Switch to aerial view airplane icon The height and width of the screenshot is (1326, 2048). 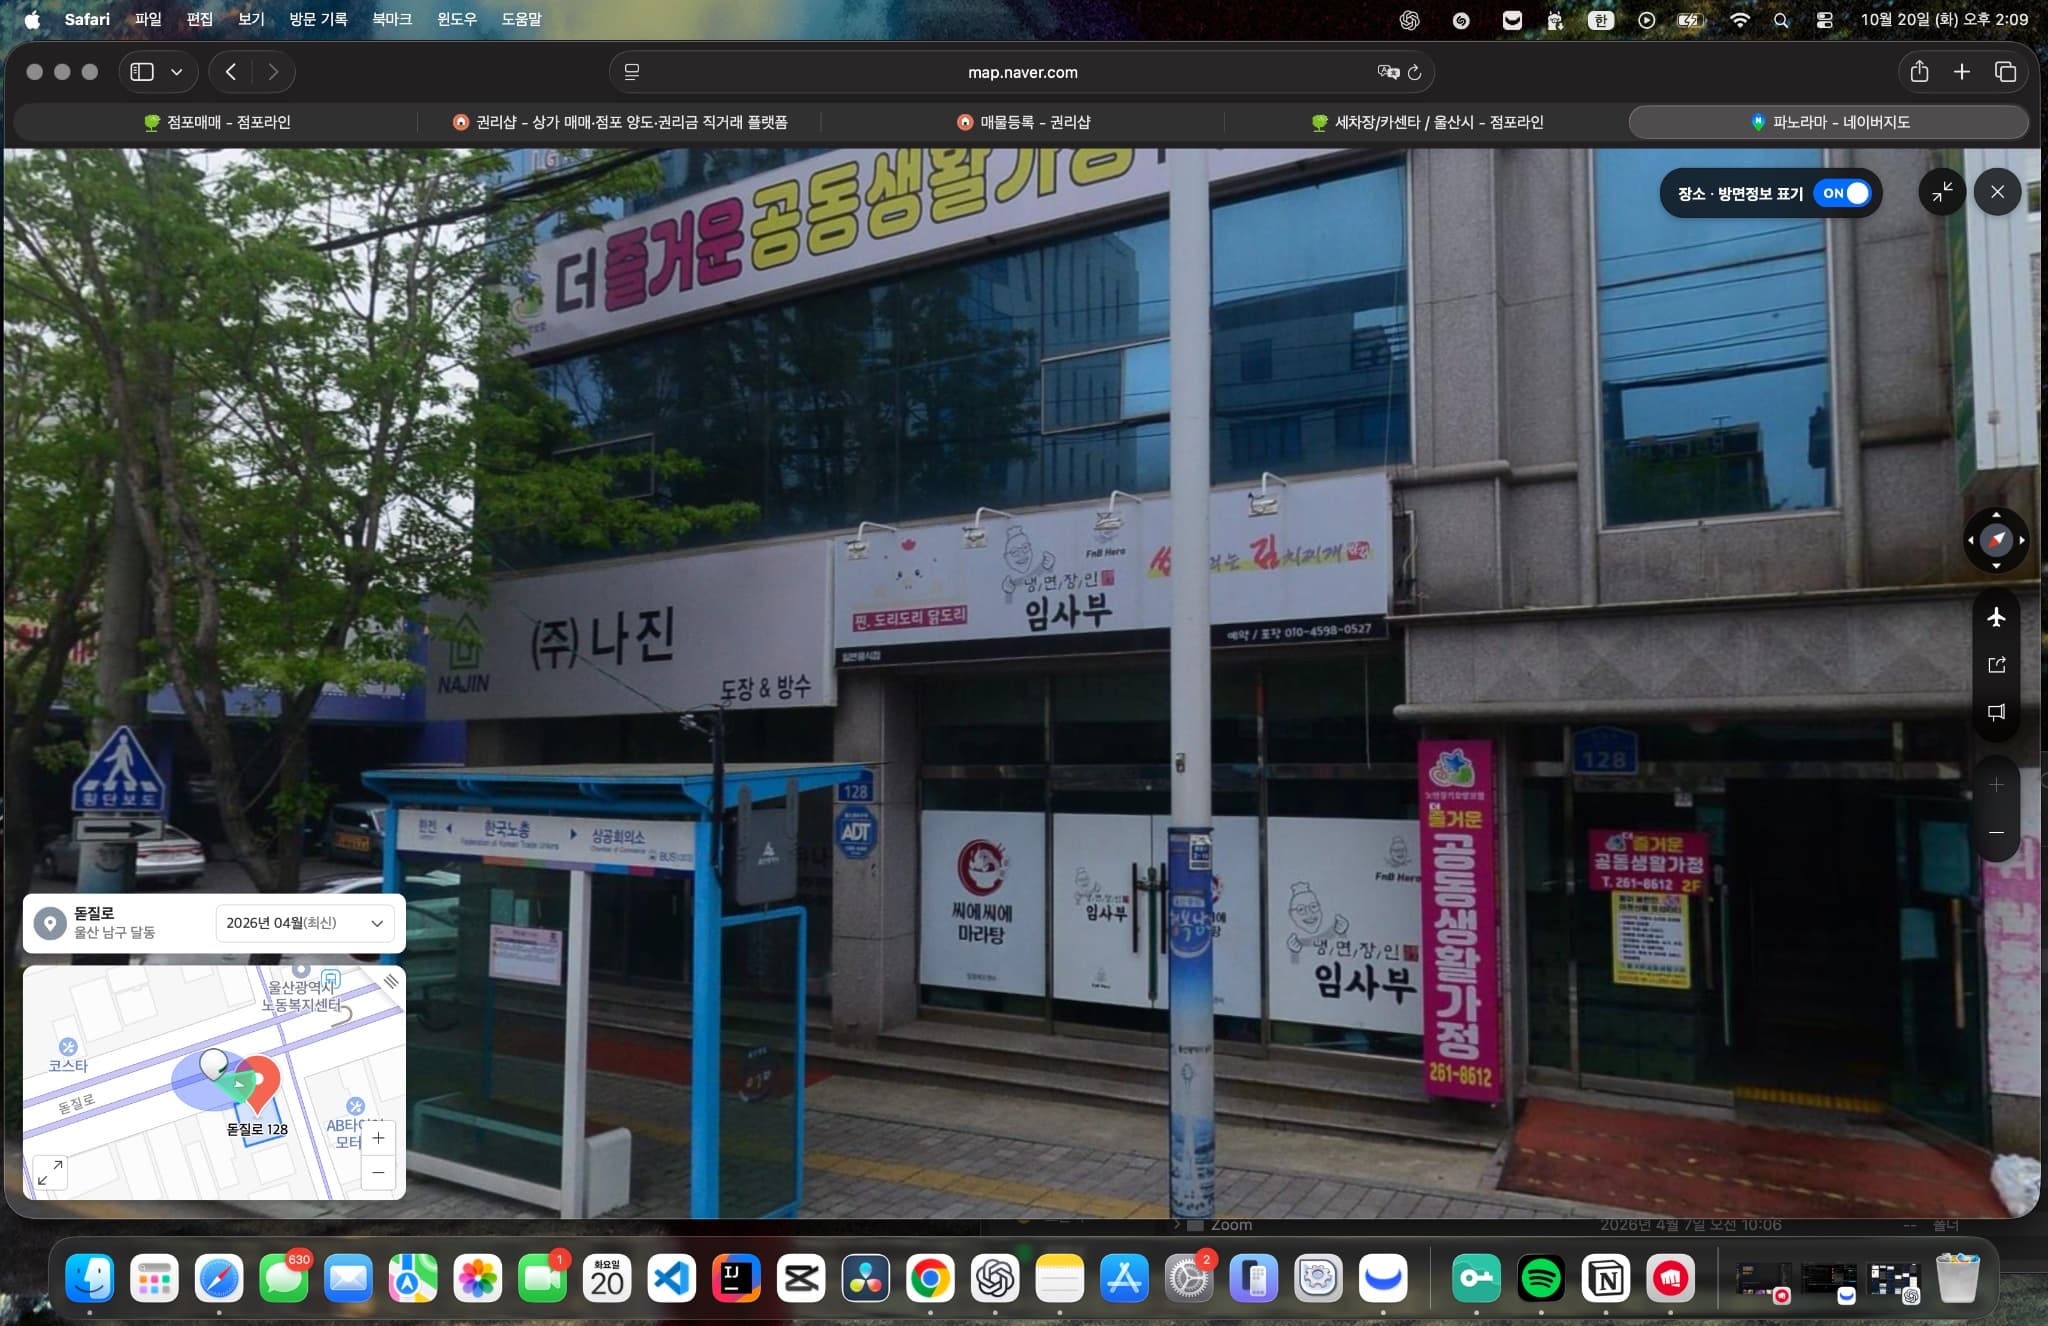[1996, 617]
